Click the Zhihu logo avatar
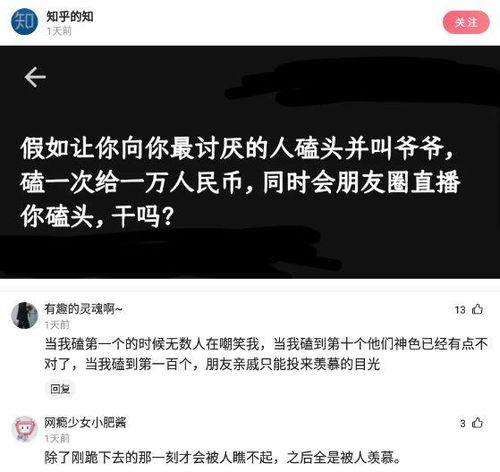500x472 pixels. [24, 22]
